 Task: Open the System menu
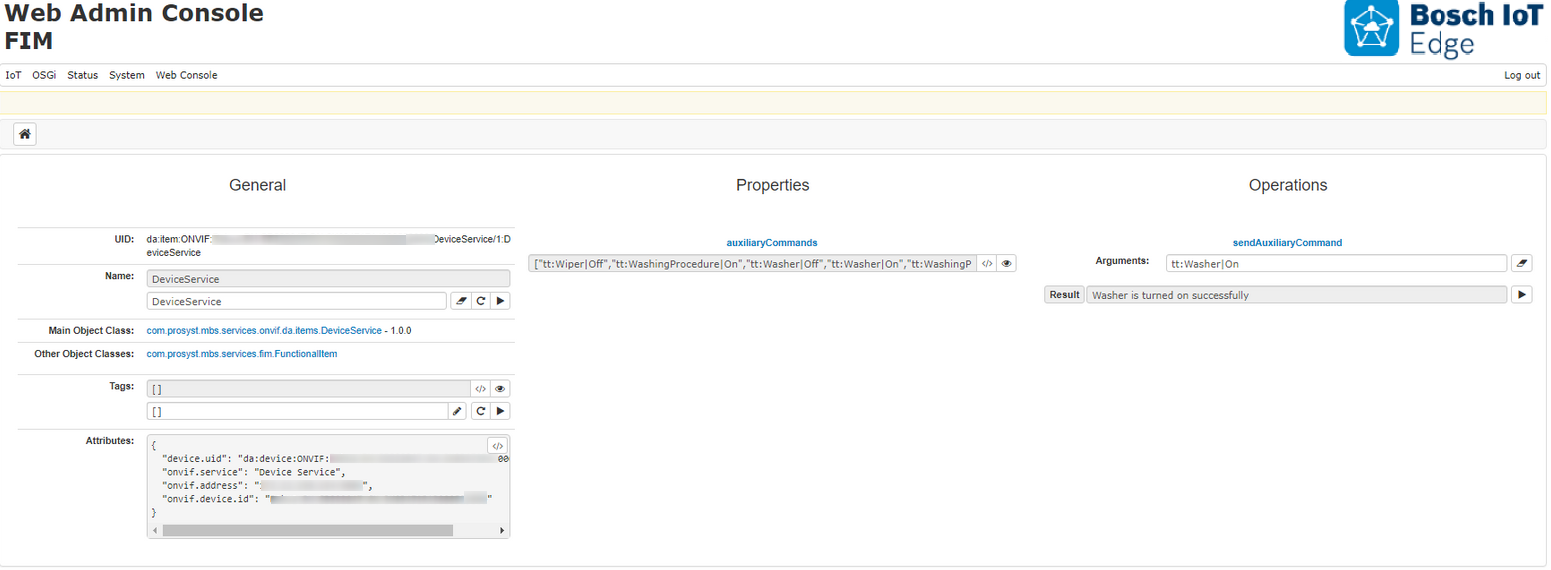(127, 75)
